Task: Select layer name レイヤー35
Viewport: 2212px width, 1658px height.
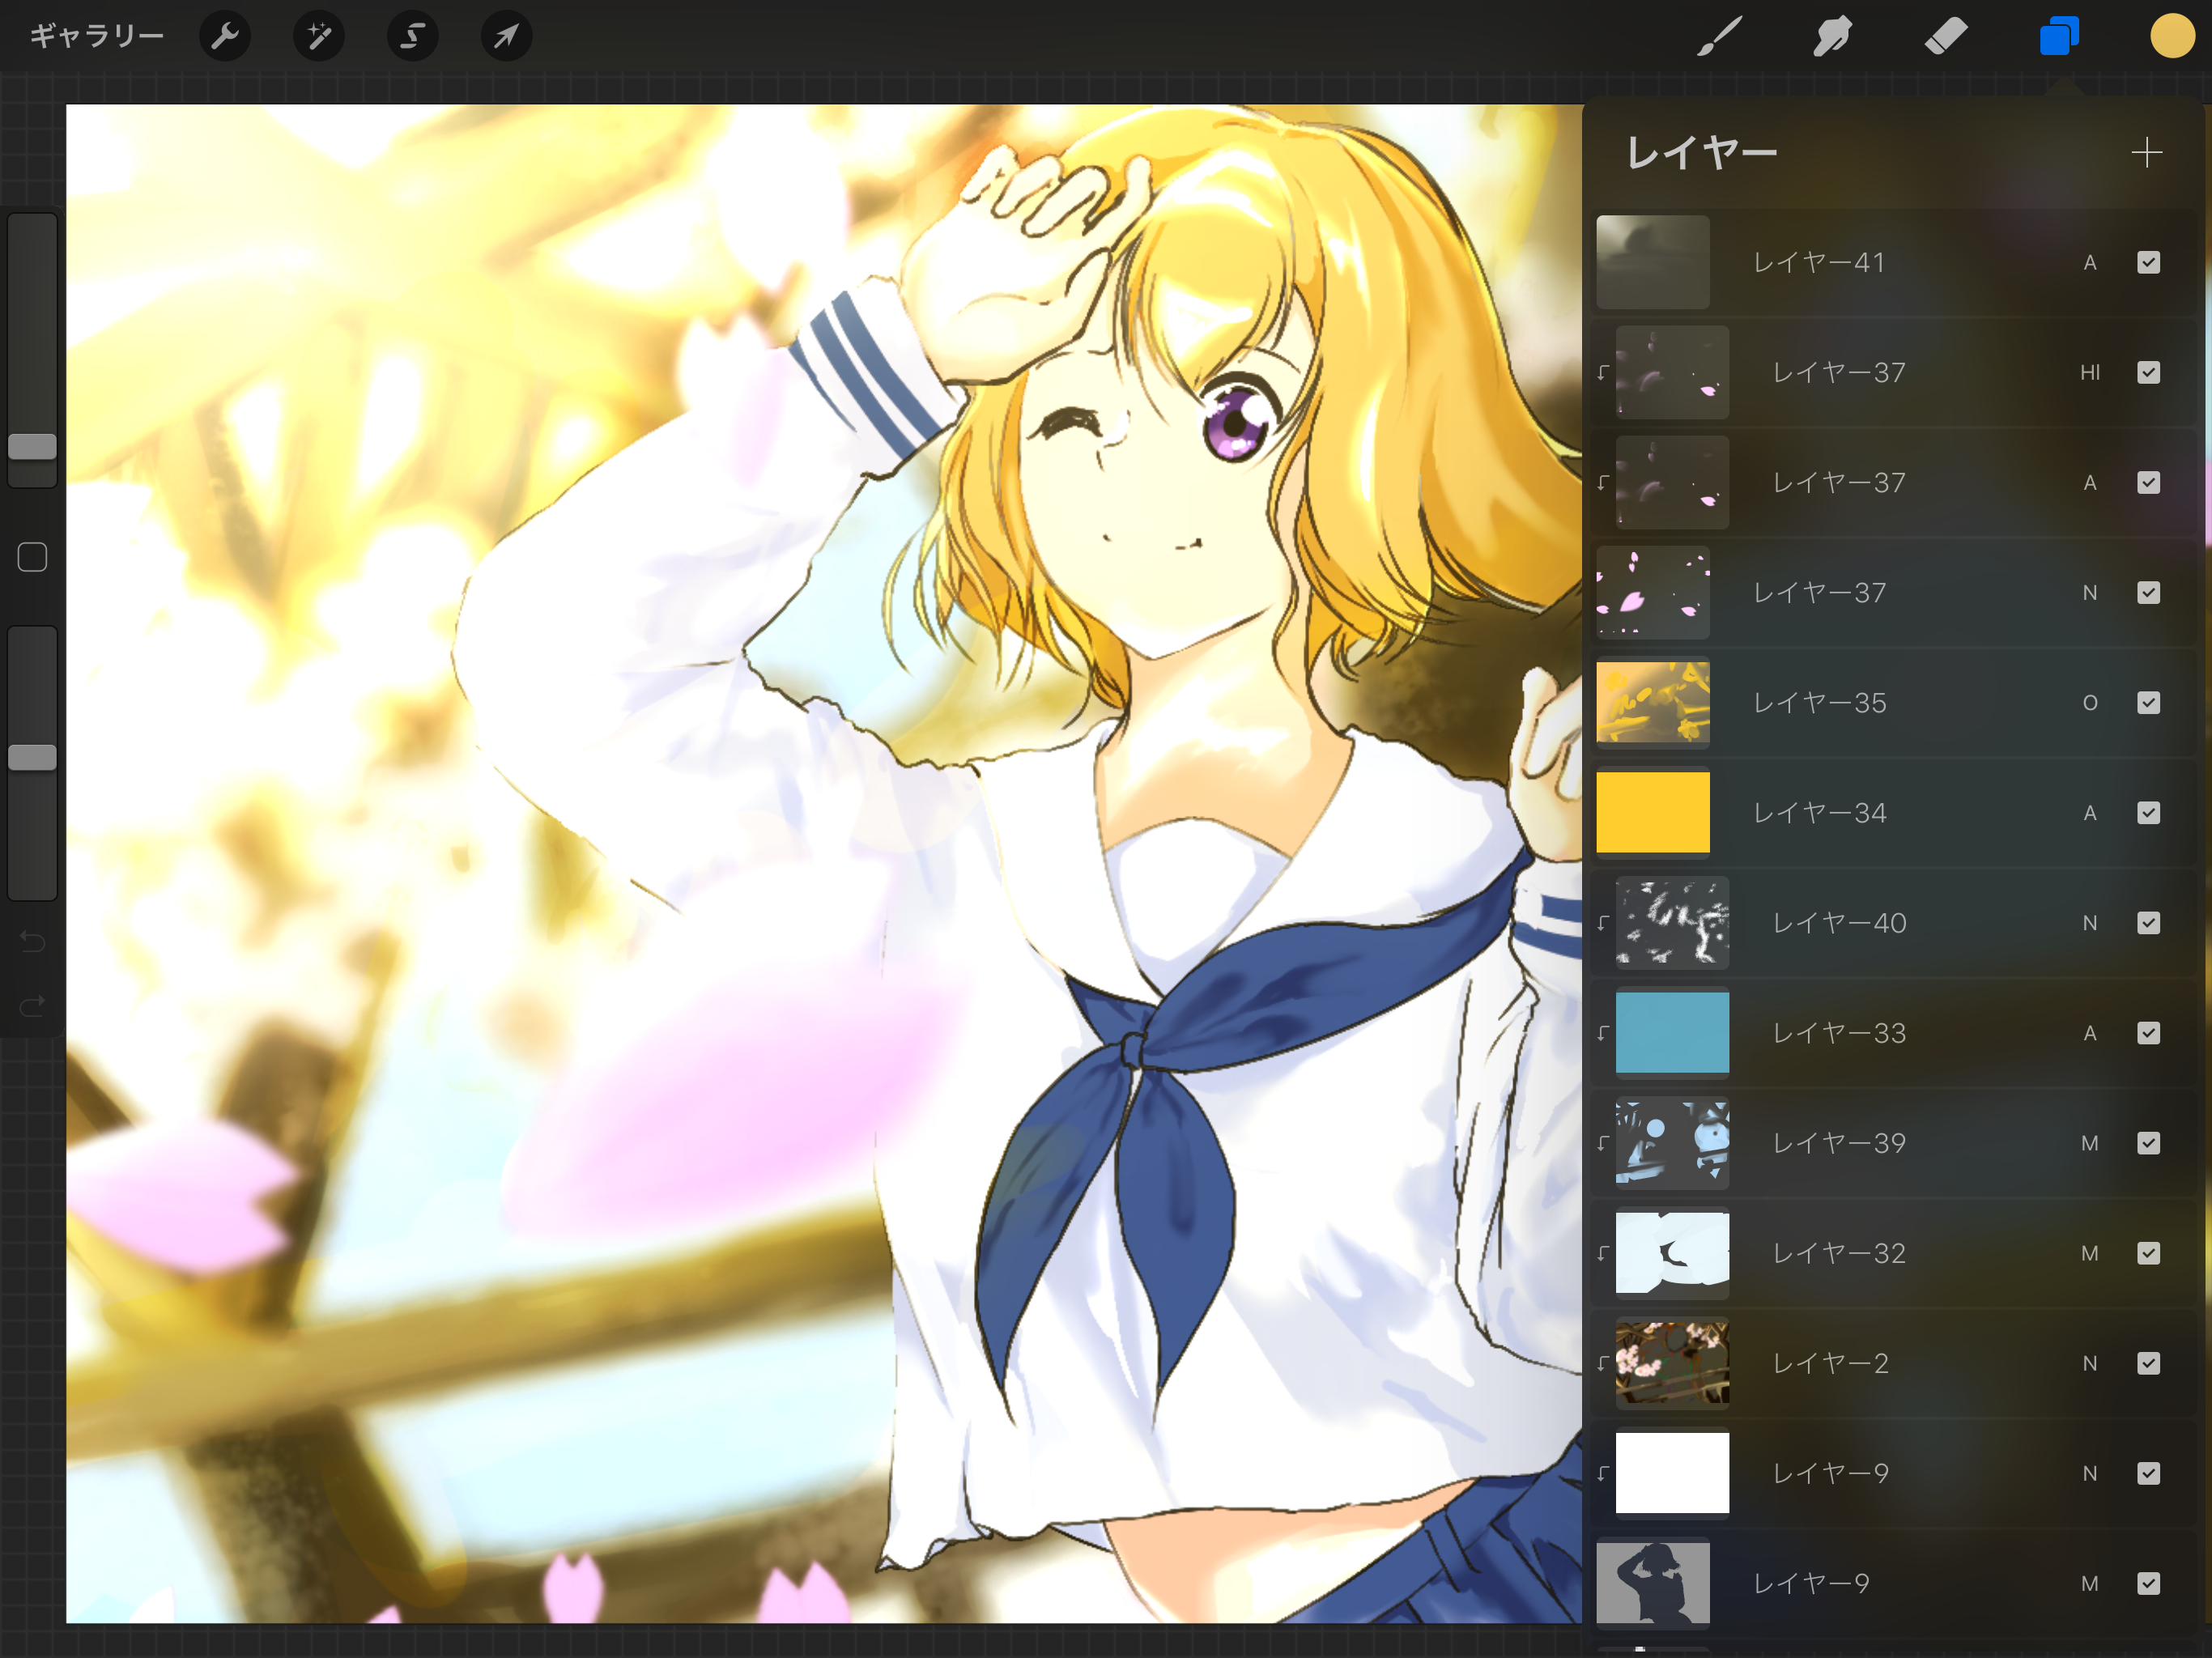Action: coord(1819,703)
